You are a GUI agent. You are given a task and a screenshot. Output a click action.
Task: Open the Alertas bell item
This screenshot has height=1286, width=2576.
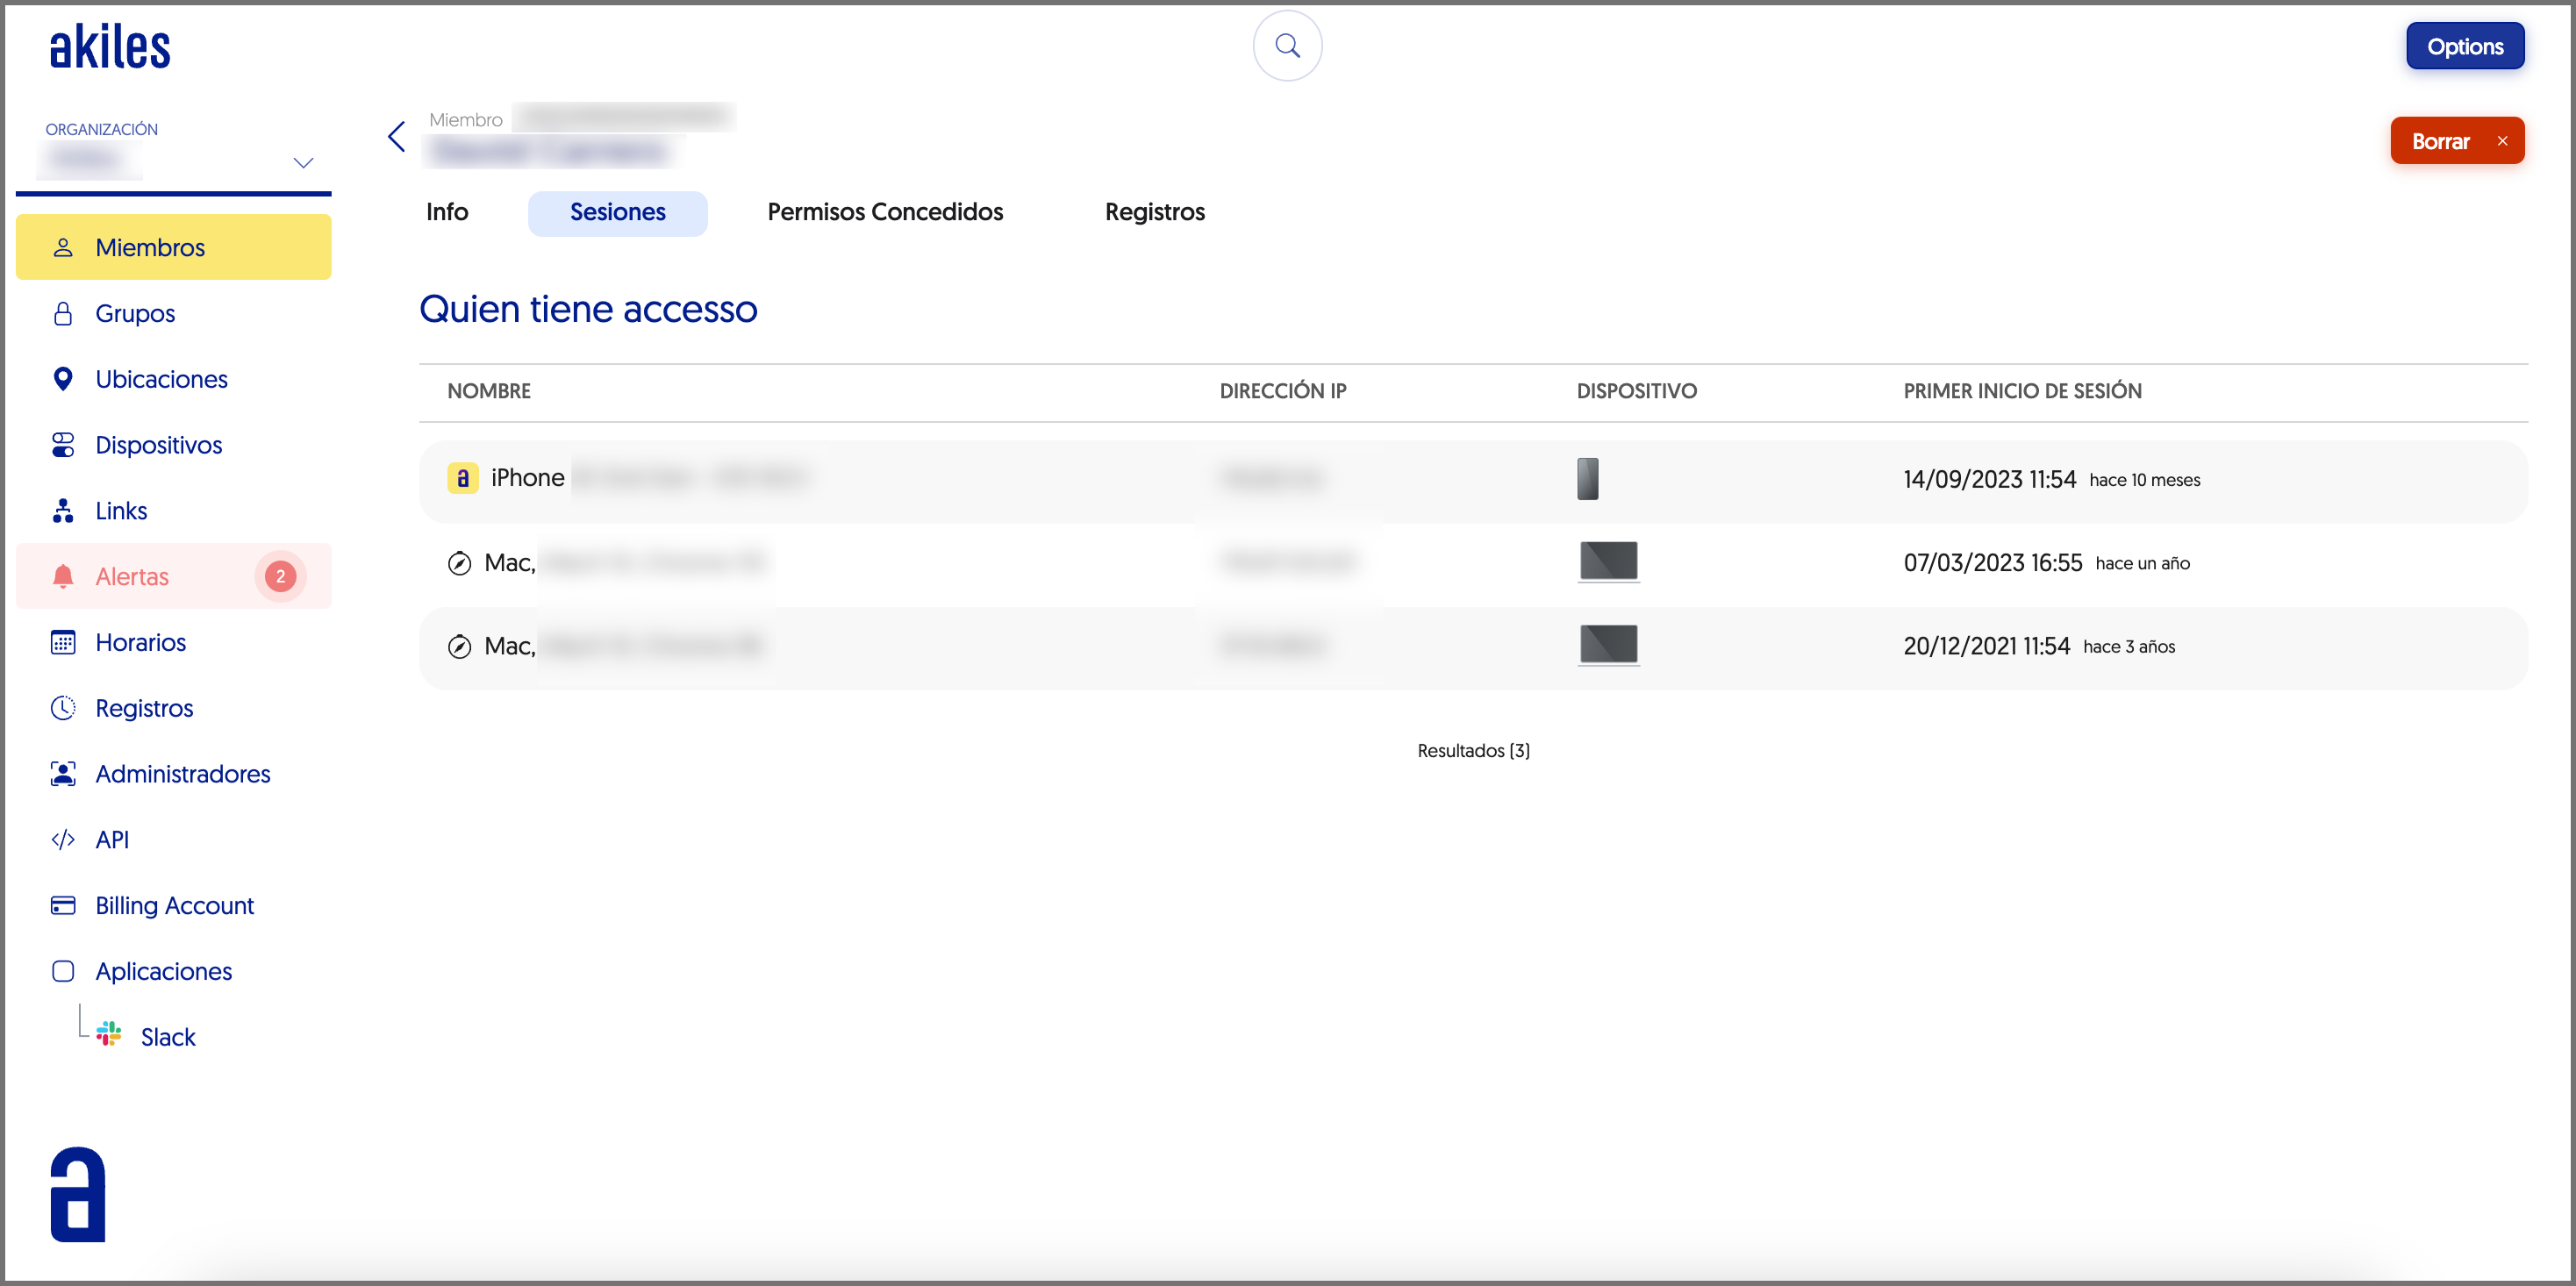click(132, 576)
